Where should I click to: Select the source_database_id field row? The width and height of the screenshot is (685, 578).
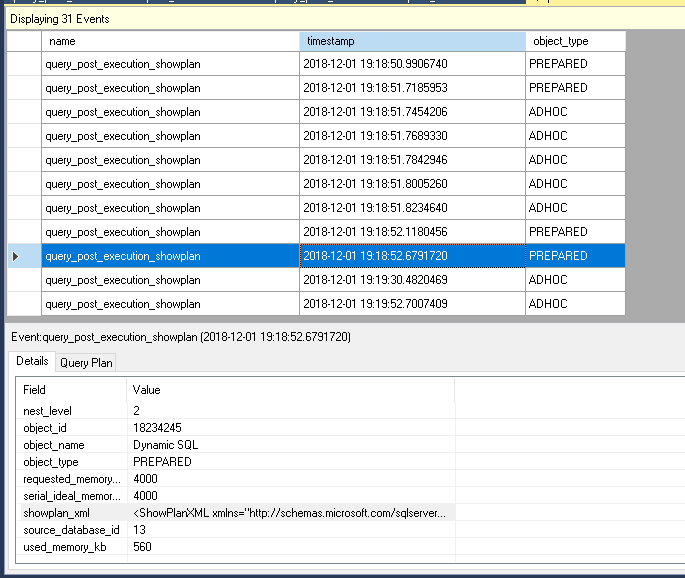[69, 529]
